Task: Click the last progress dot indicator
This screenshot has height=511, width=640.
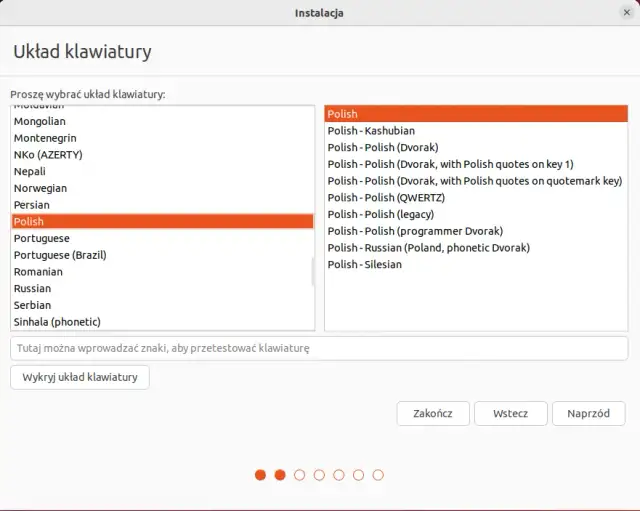Action: point(378,475)
